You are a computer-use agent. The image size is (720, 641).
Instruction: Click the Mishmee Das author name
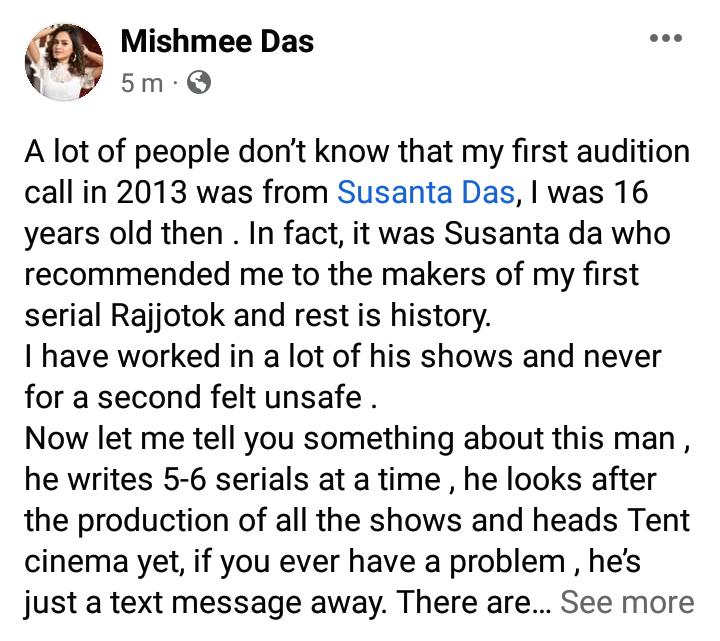click(217, 41)
